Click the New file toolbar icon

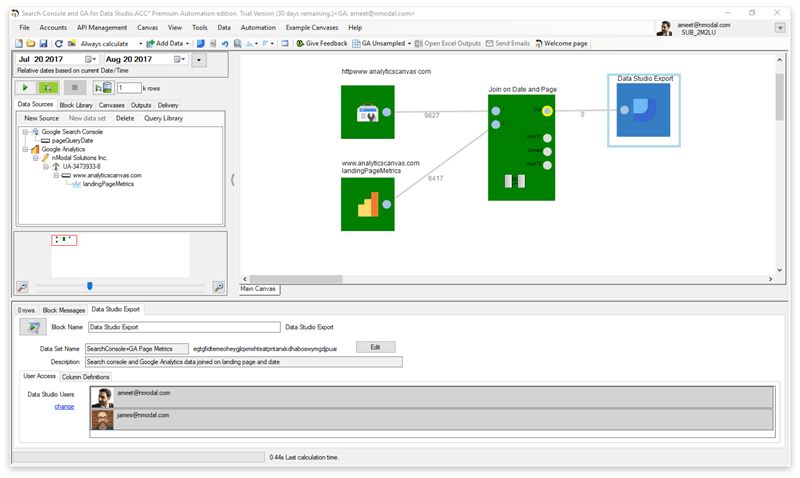click(x=18, y=44)
